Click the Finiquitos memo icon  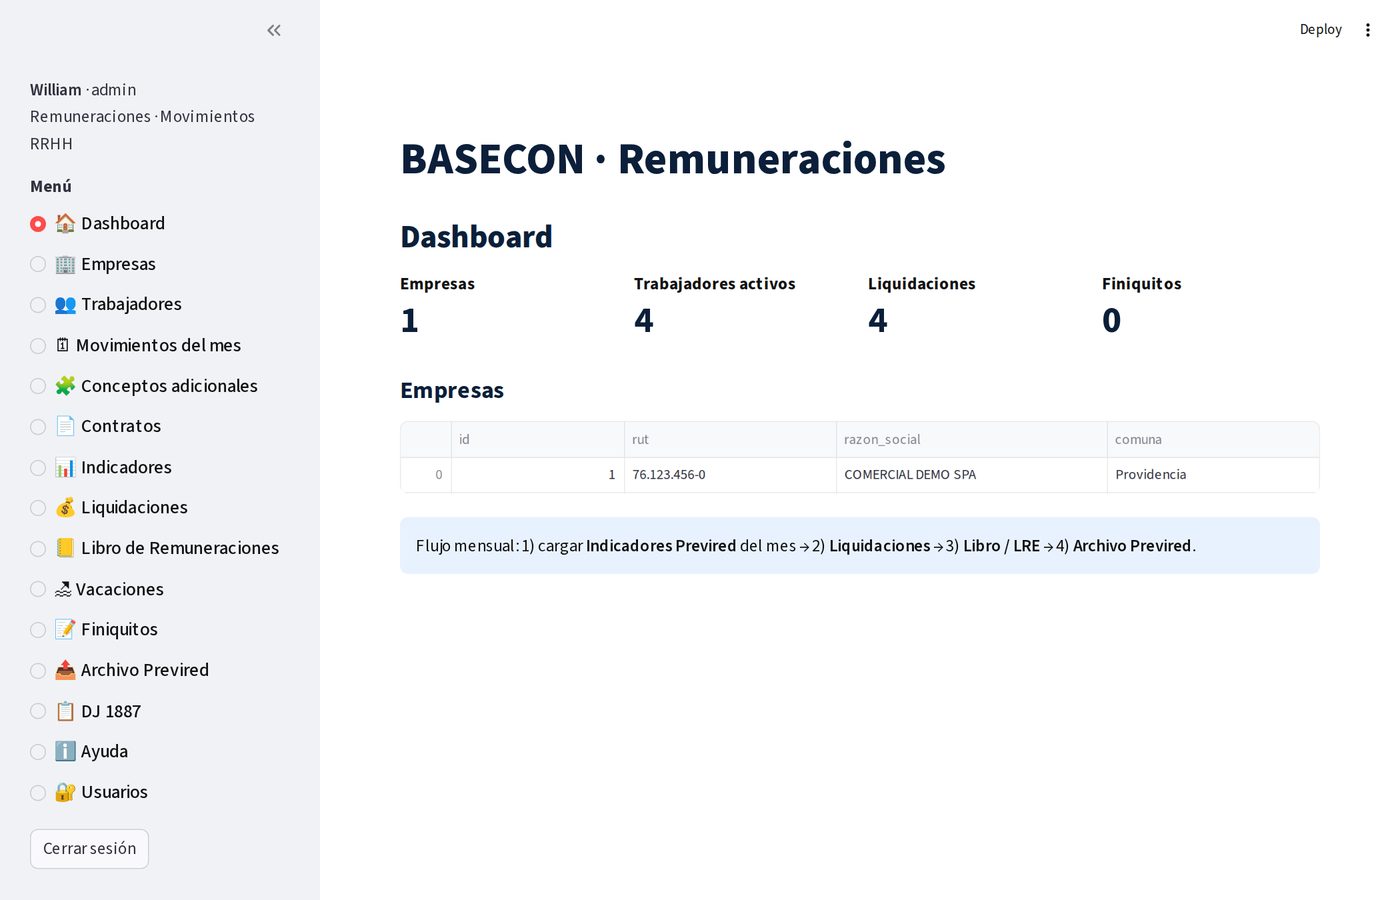click(x=65, y=630)
